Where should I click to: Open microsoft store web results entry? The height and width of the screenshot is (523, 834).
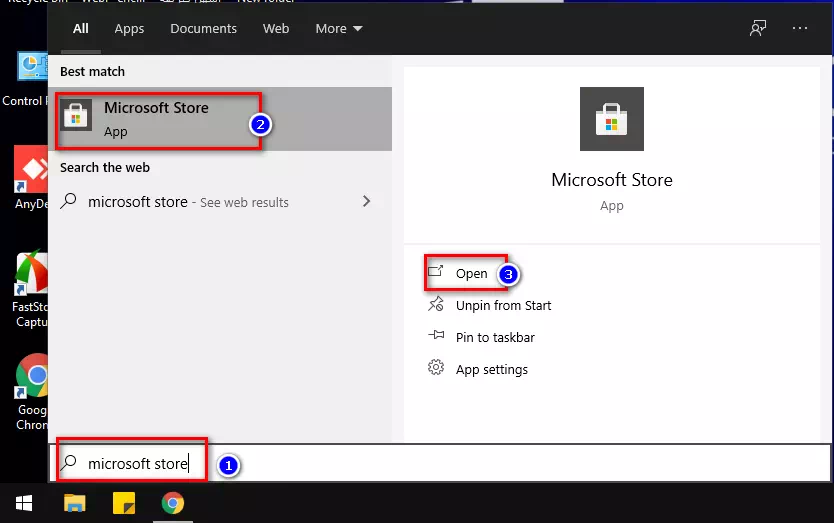pos(220,202)
